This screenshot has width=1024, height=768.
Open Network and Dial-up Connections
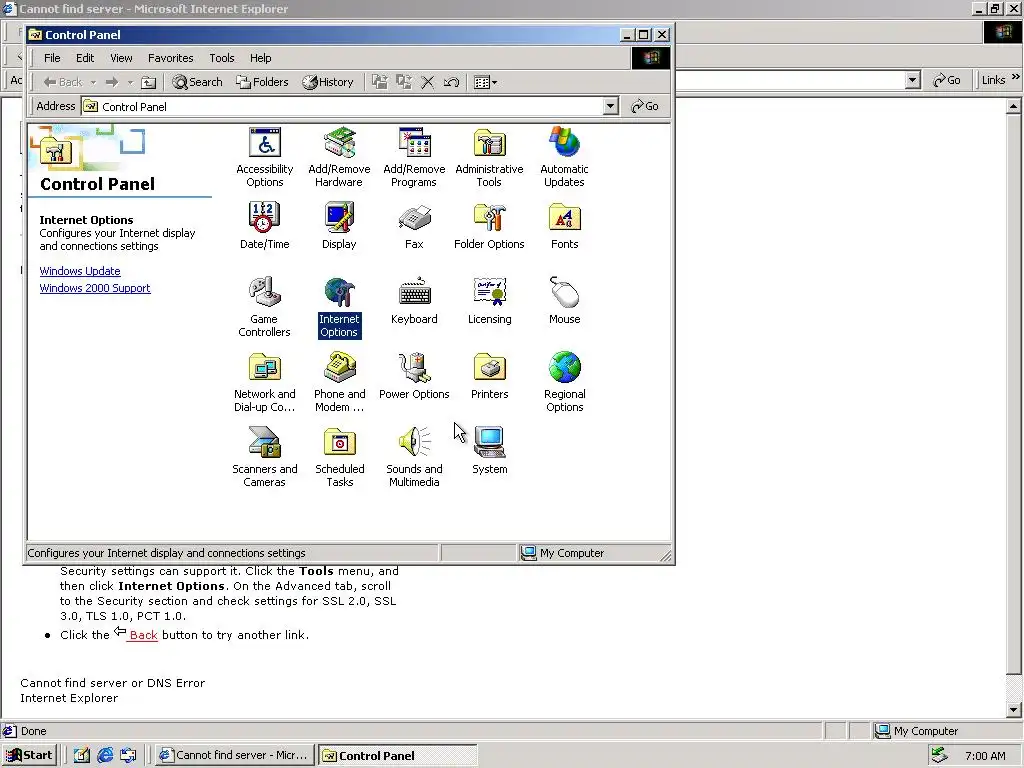(264, 382)
